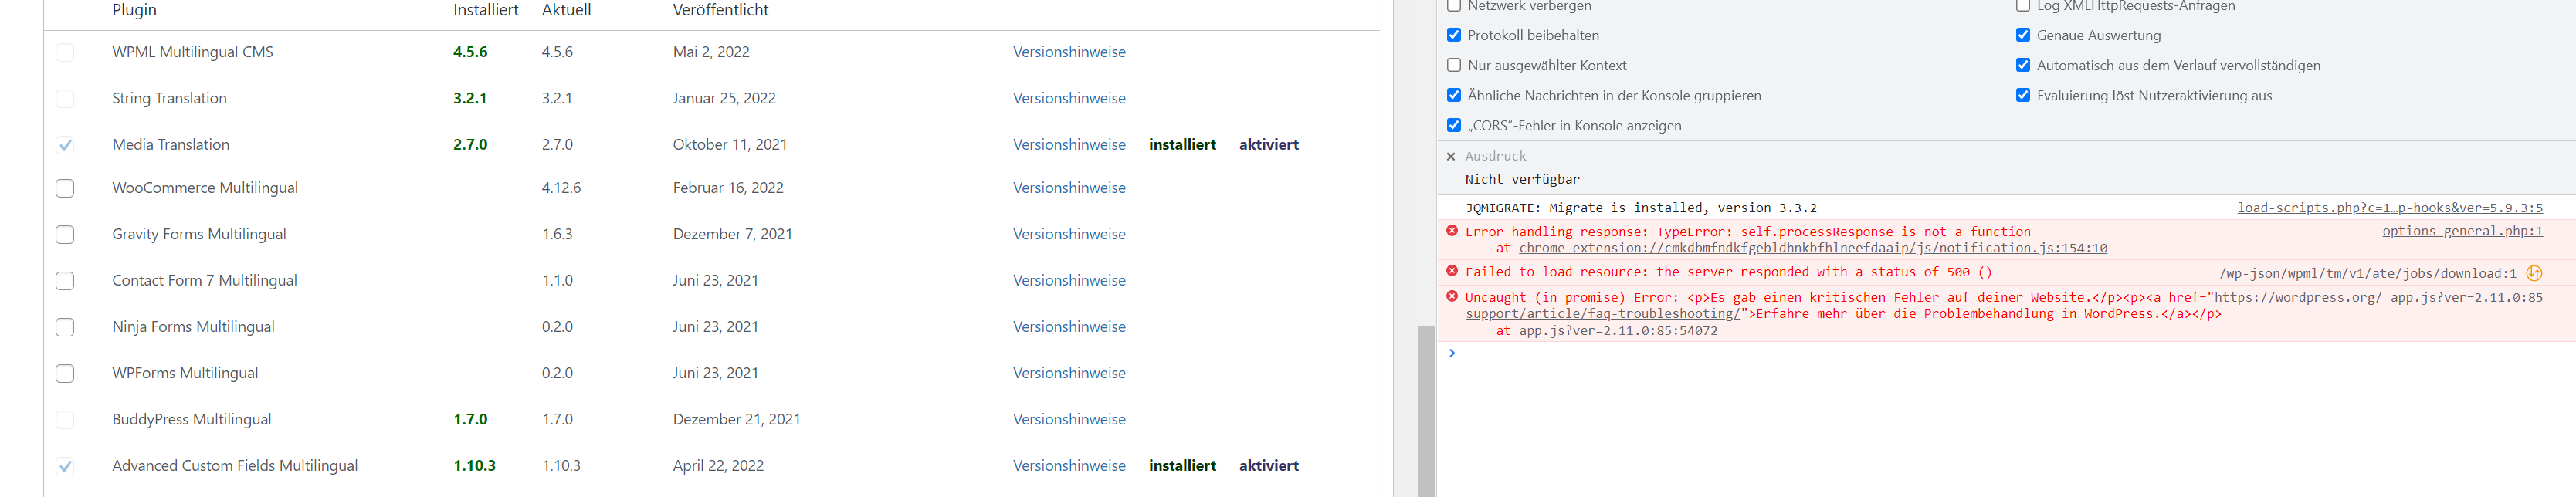Tick the Ninja Forms Multilingual checkbox

click(x=65, y=327)
